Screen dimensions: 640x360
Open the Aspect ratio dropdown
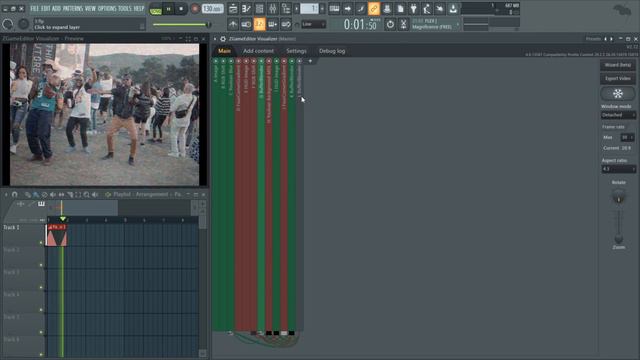(x=618, y=169)
